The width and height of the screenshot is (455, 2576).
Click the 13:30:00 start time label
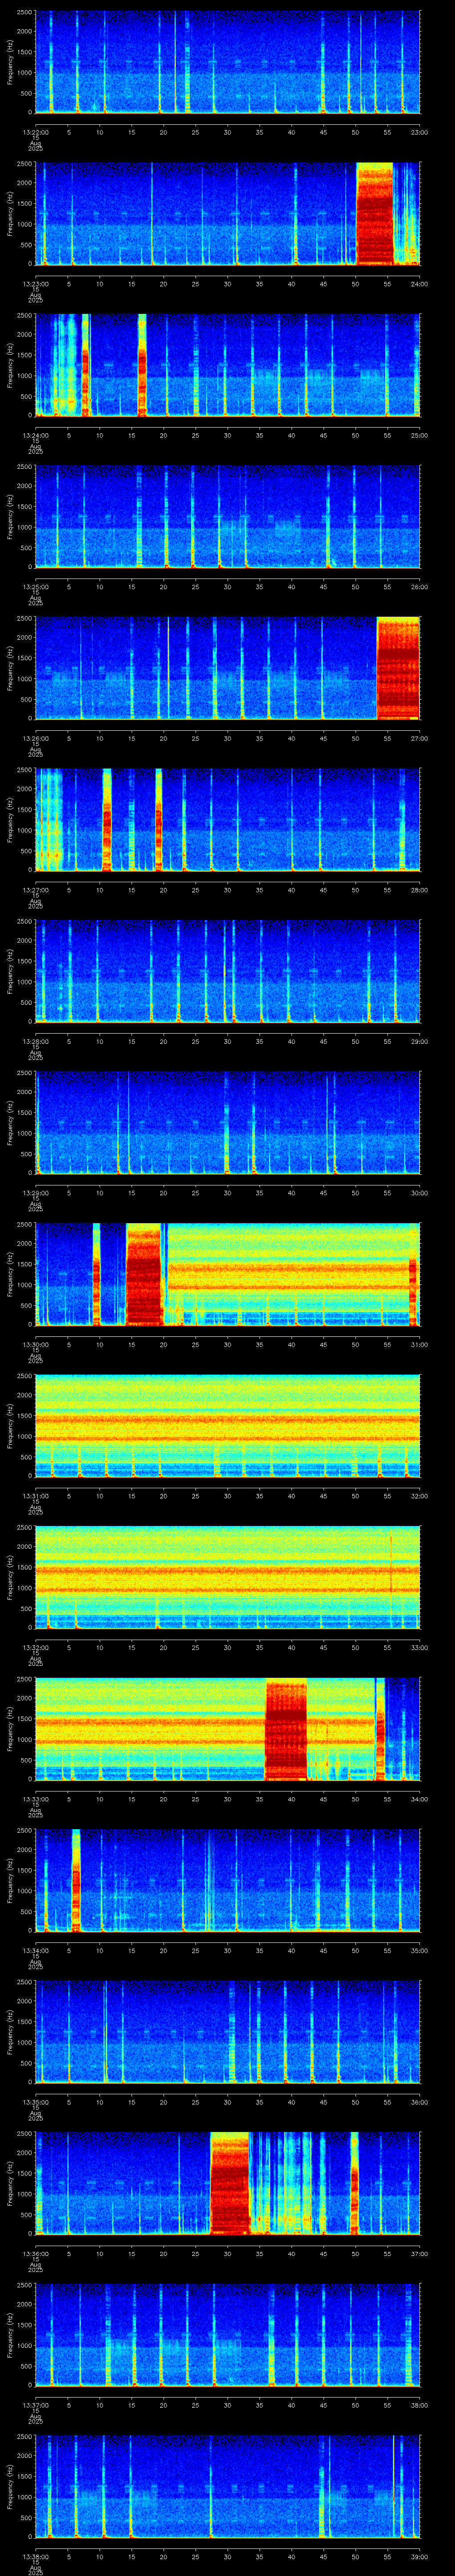point(35,1344)
